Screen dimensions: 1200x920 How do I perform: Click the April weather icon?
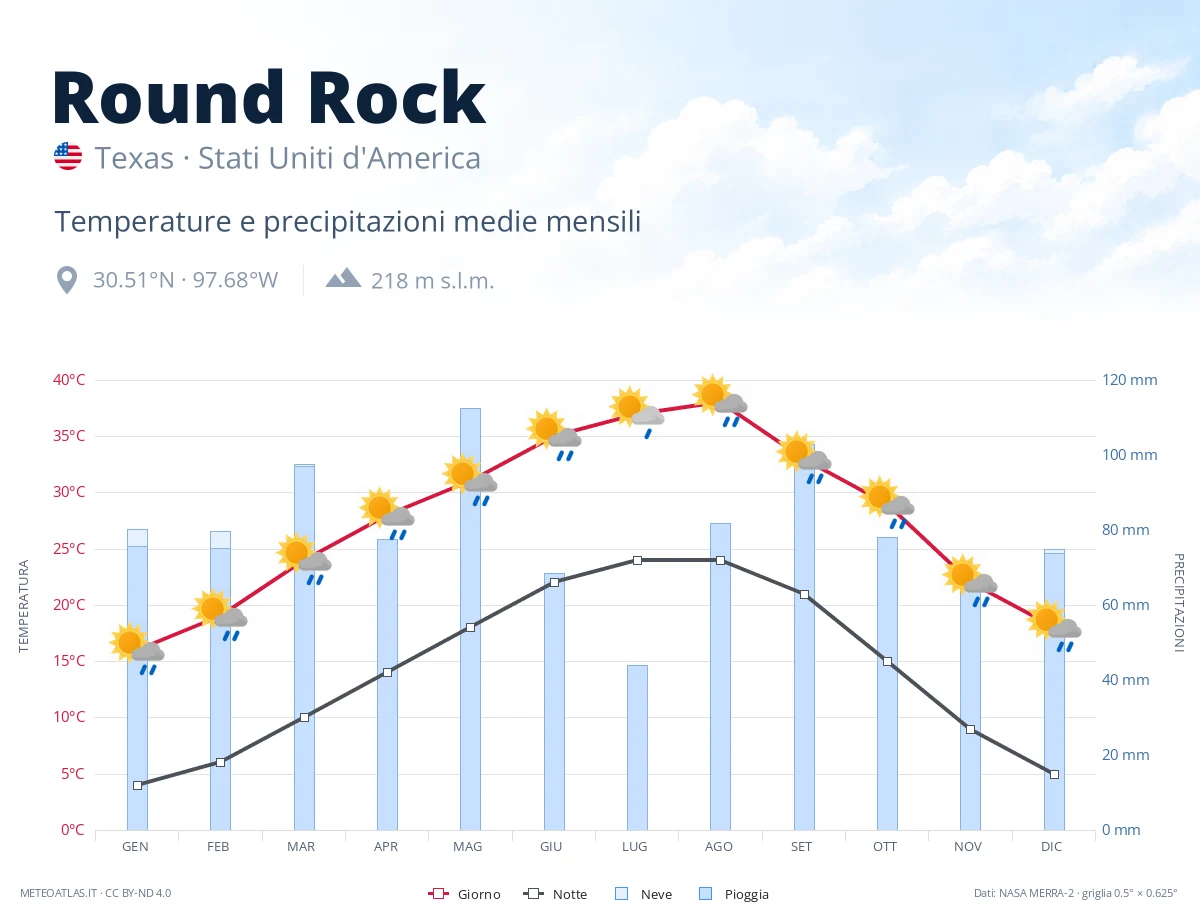pos(387,513)
